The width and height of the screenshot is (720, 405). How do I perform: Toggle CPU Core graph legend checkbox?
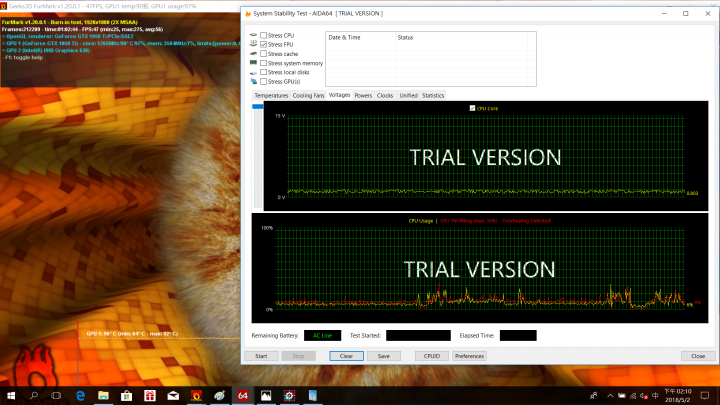(x=472, y=108)
